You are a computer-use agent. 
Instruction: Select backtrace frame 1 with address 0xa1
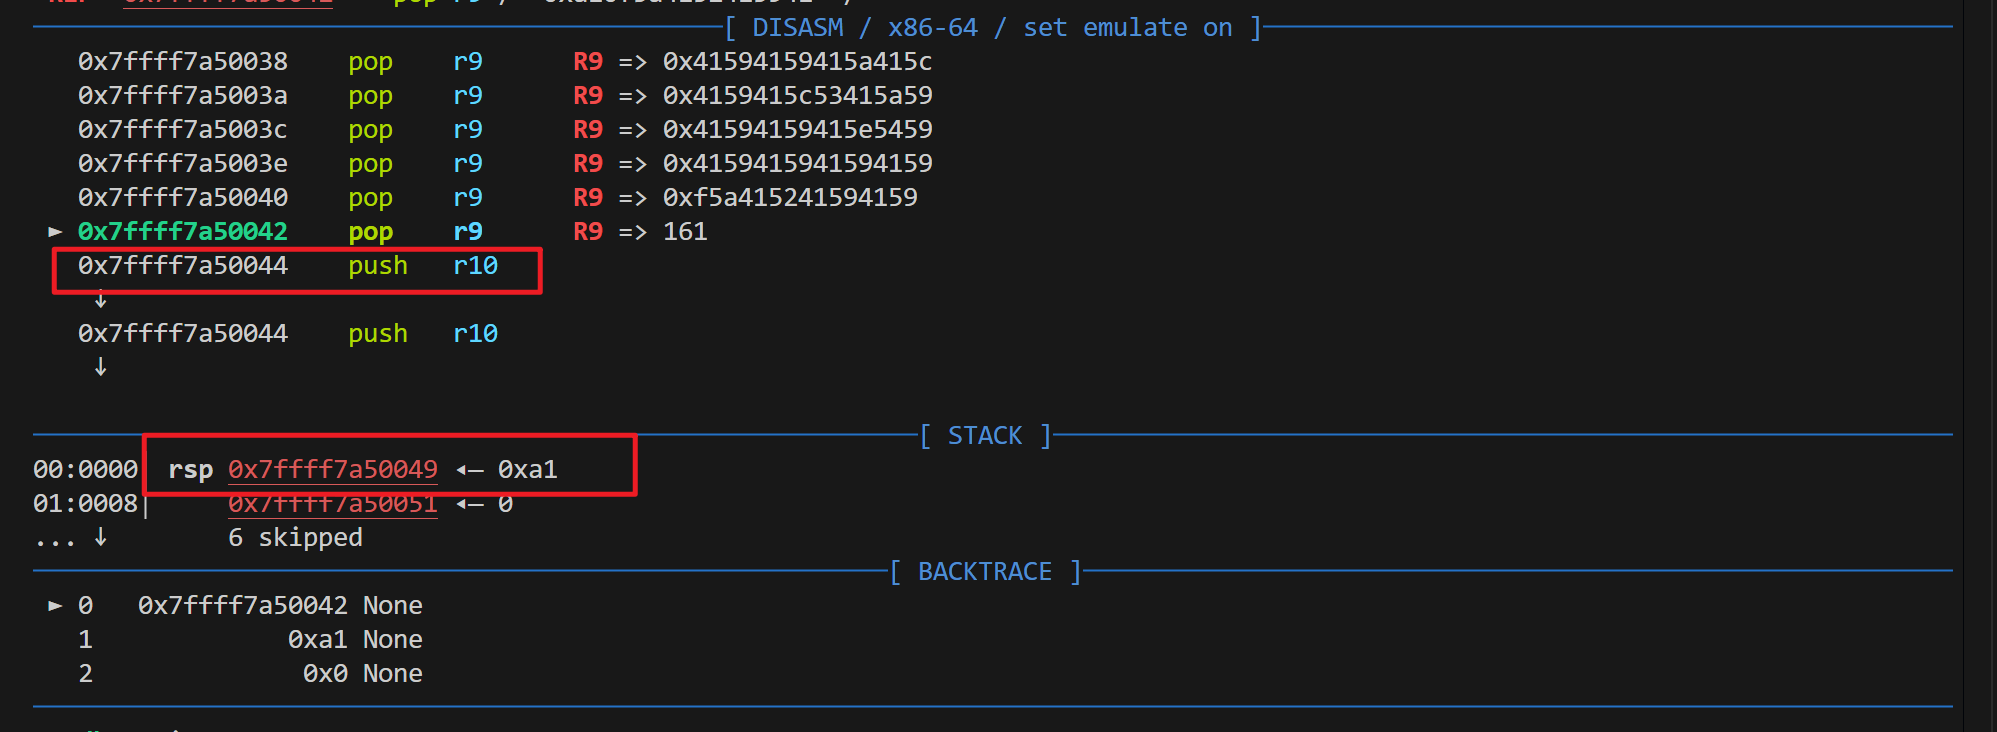317,640
